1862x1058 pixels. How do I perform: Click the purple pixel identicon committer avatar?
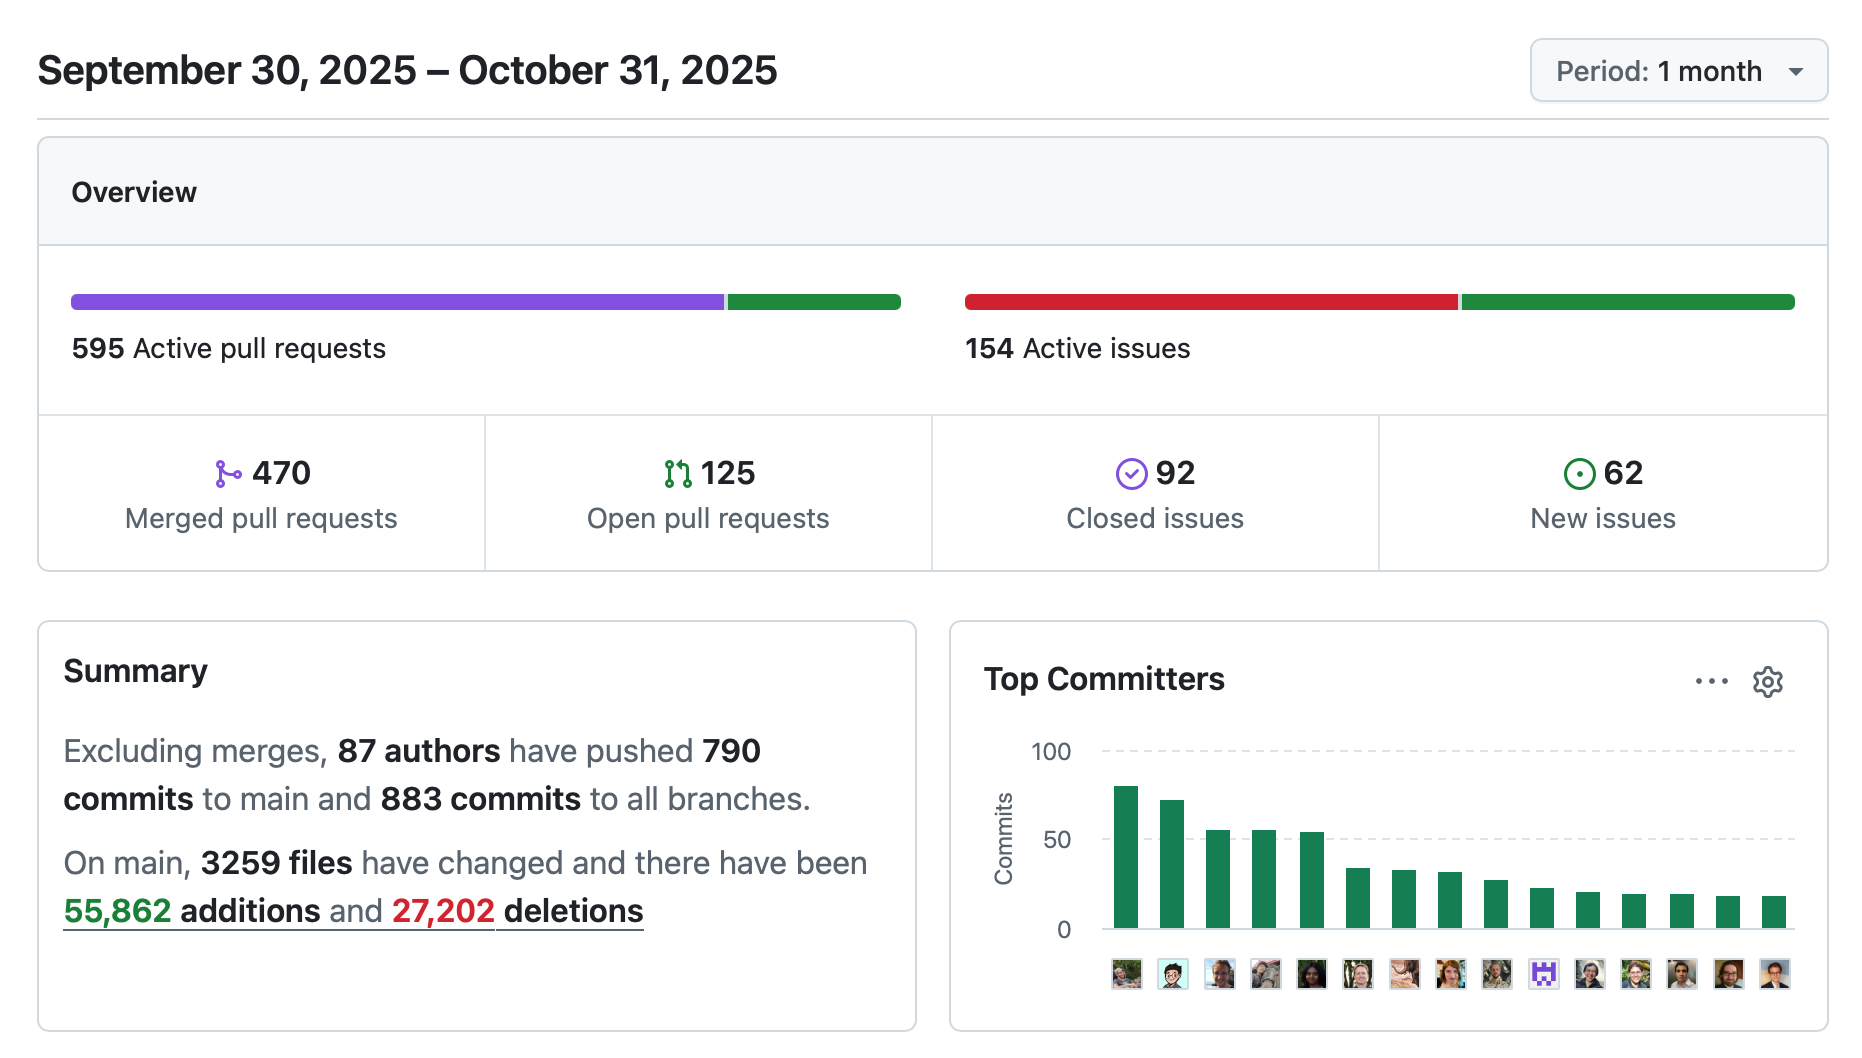1543,974
